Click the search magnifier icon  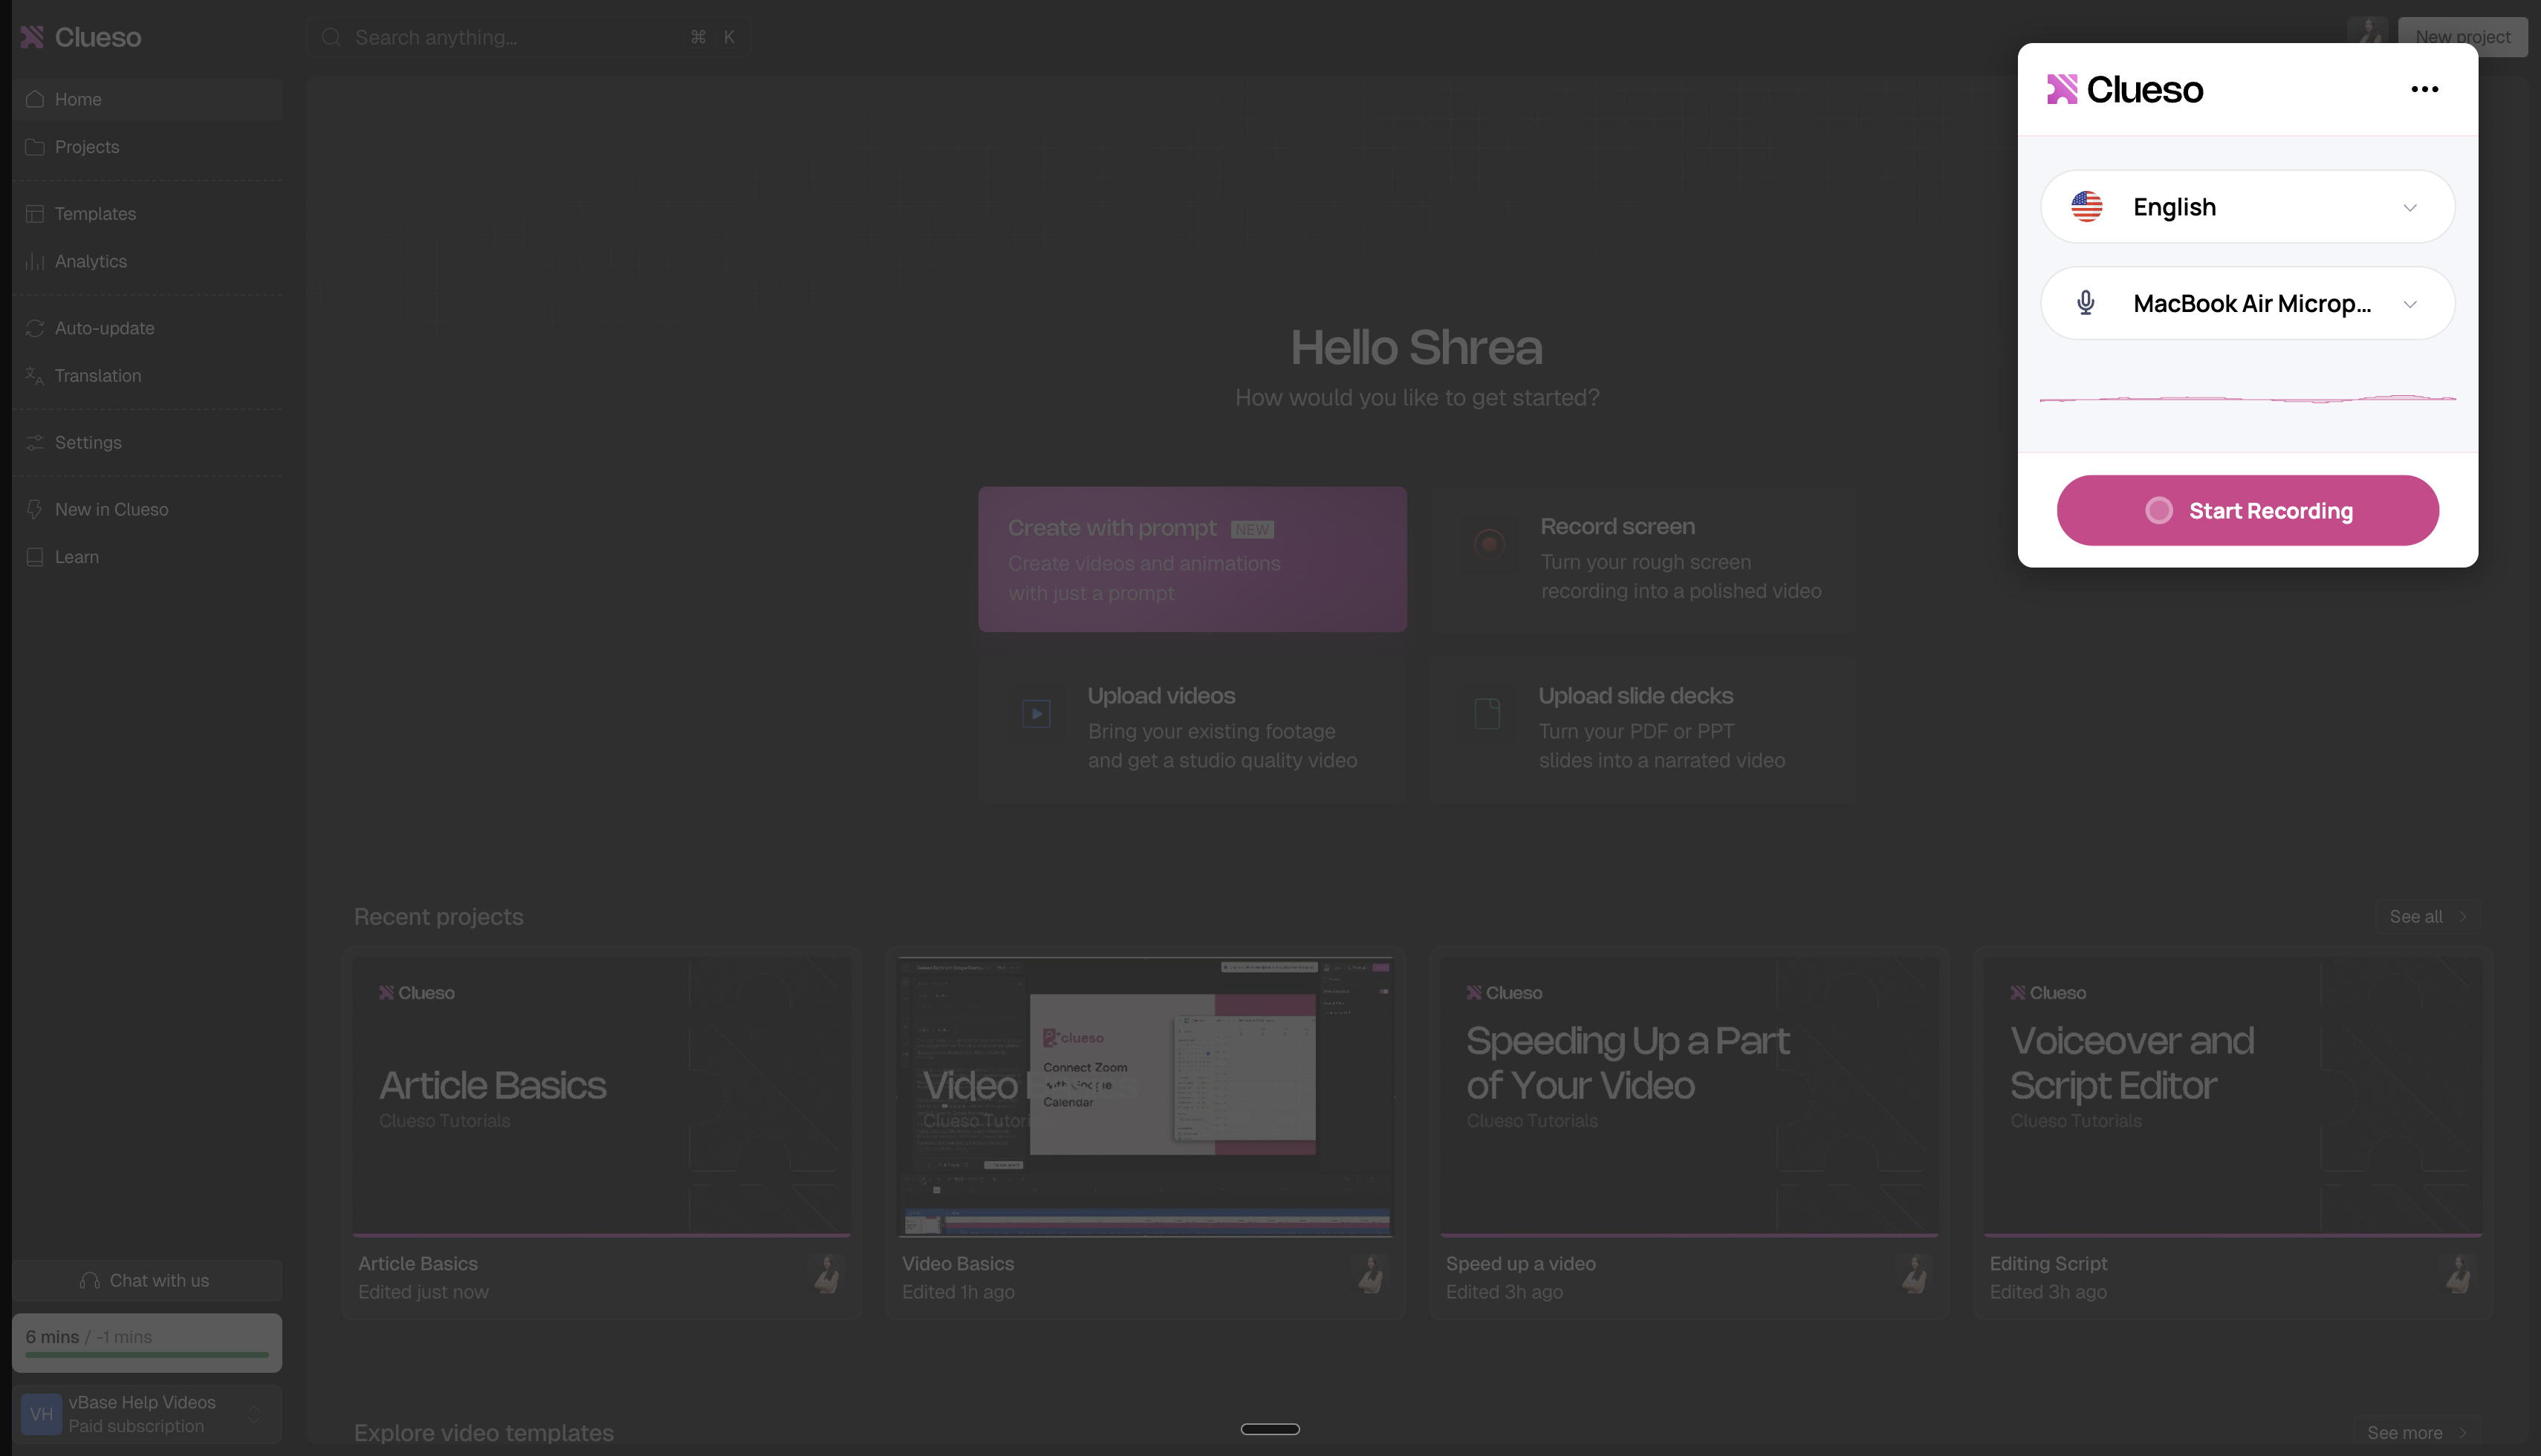pos(331,38)
